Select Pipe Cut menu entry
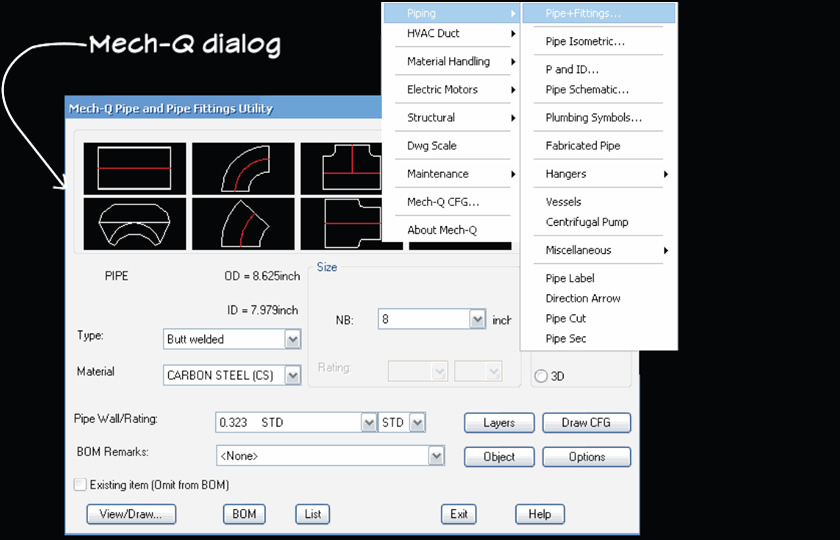Viewport: 840px width, 540px height. pos(599,318)
